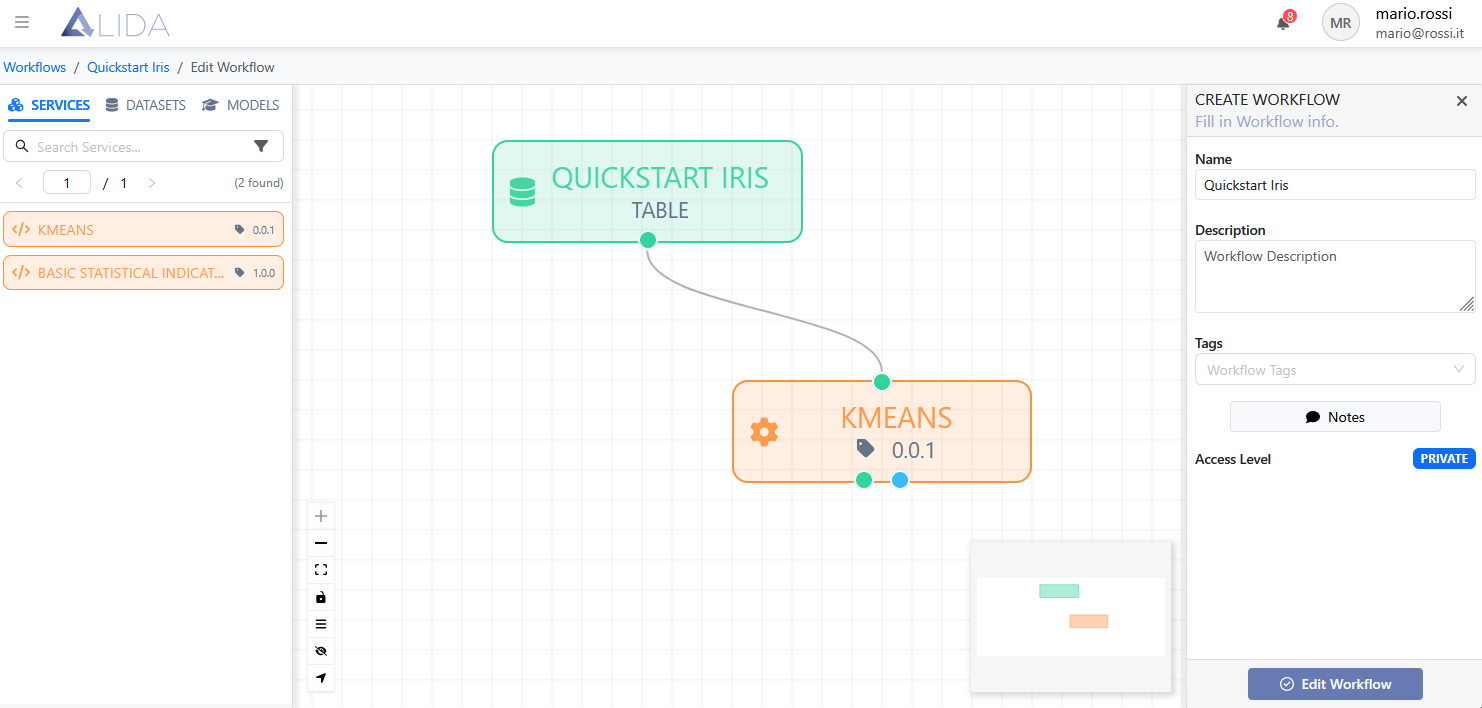Click the Edit Workflow button

click(1334, 684)
